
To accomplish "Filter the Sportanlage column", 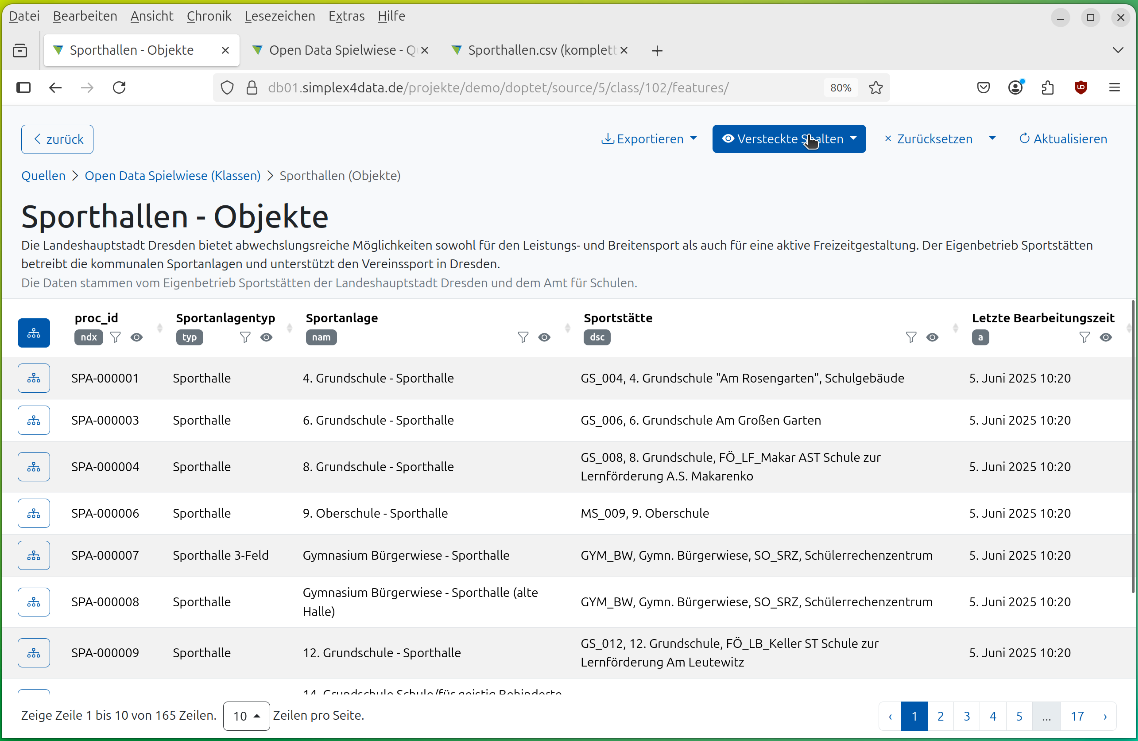I will point(523,337).
